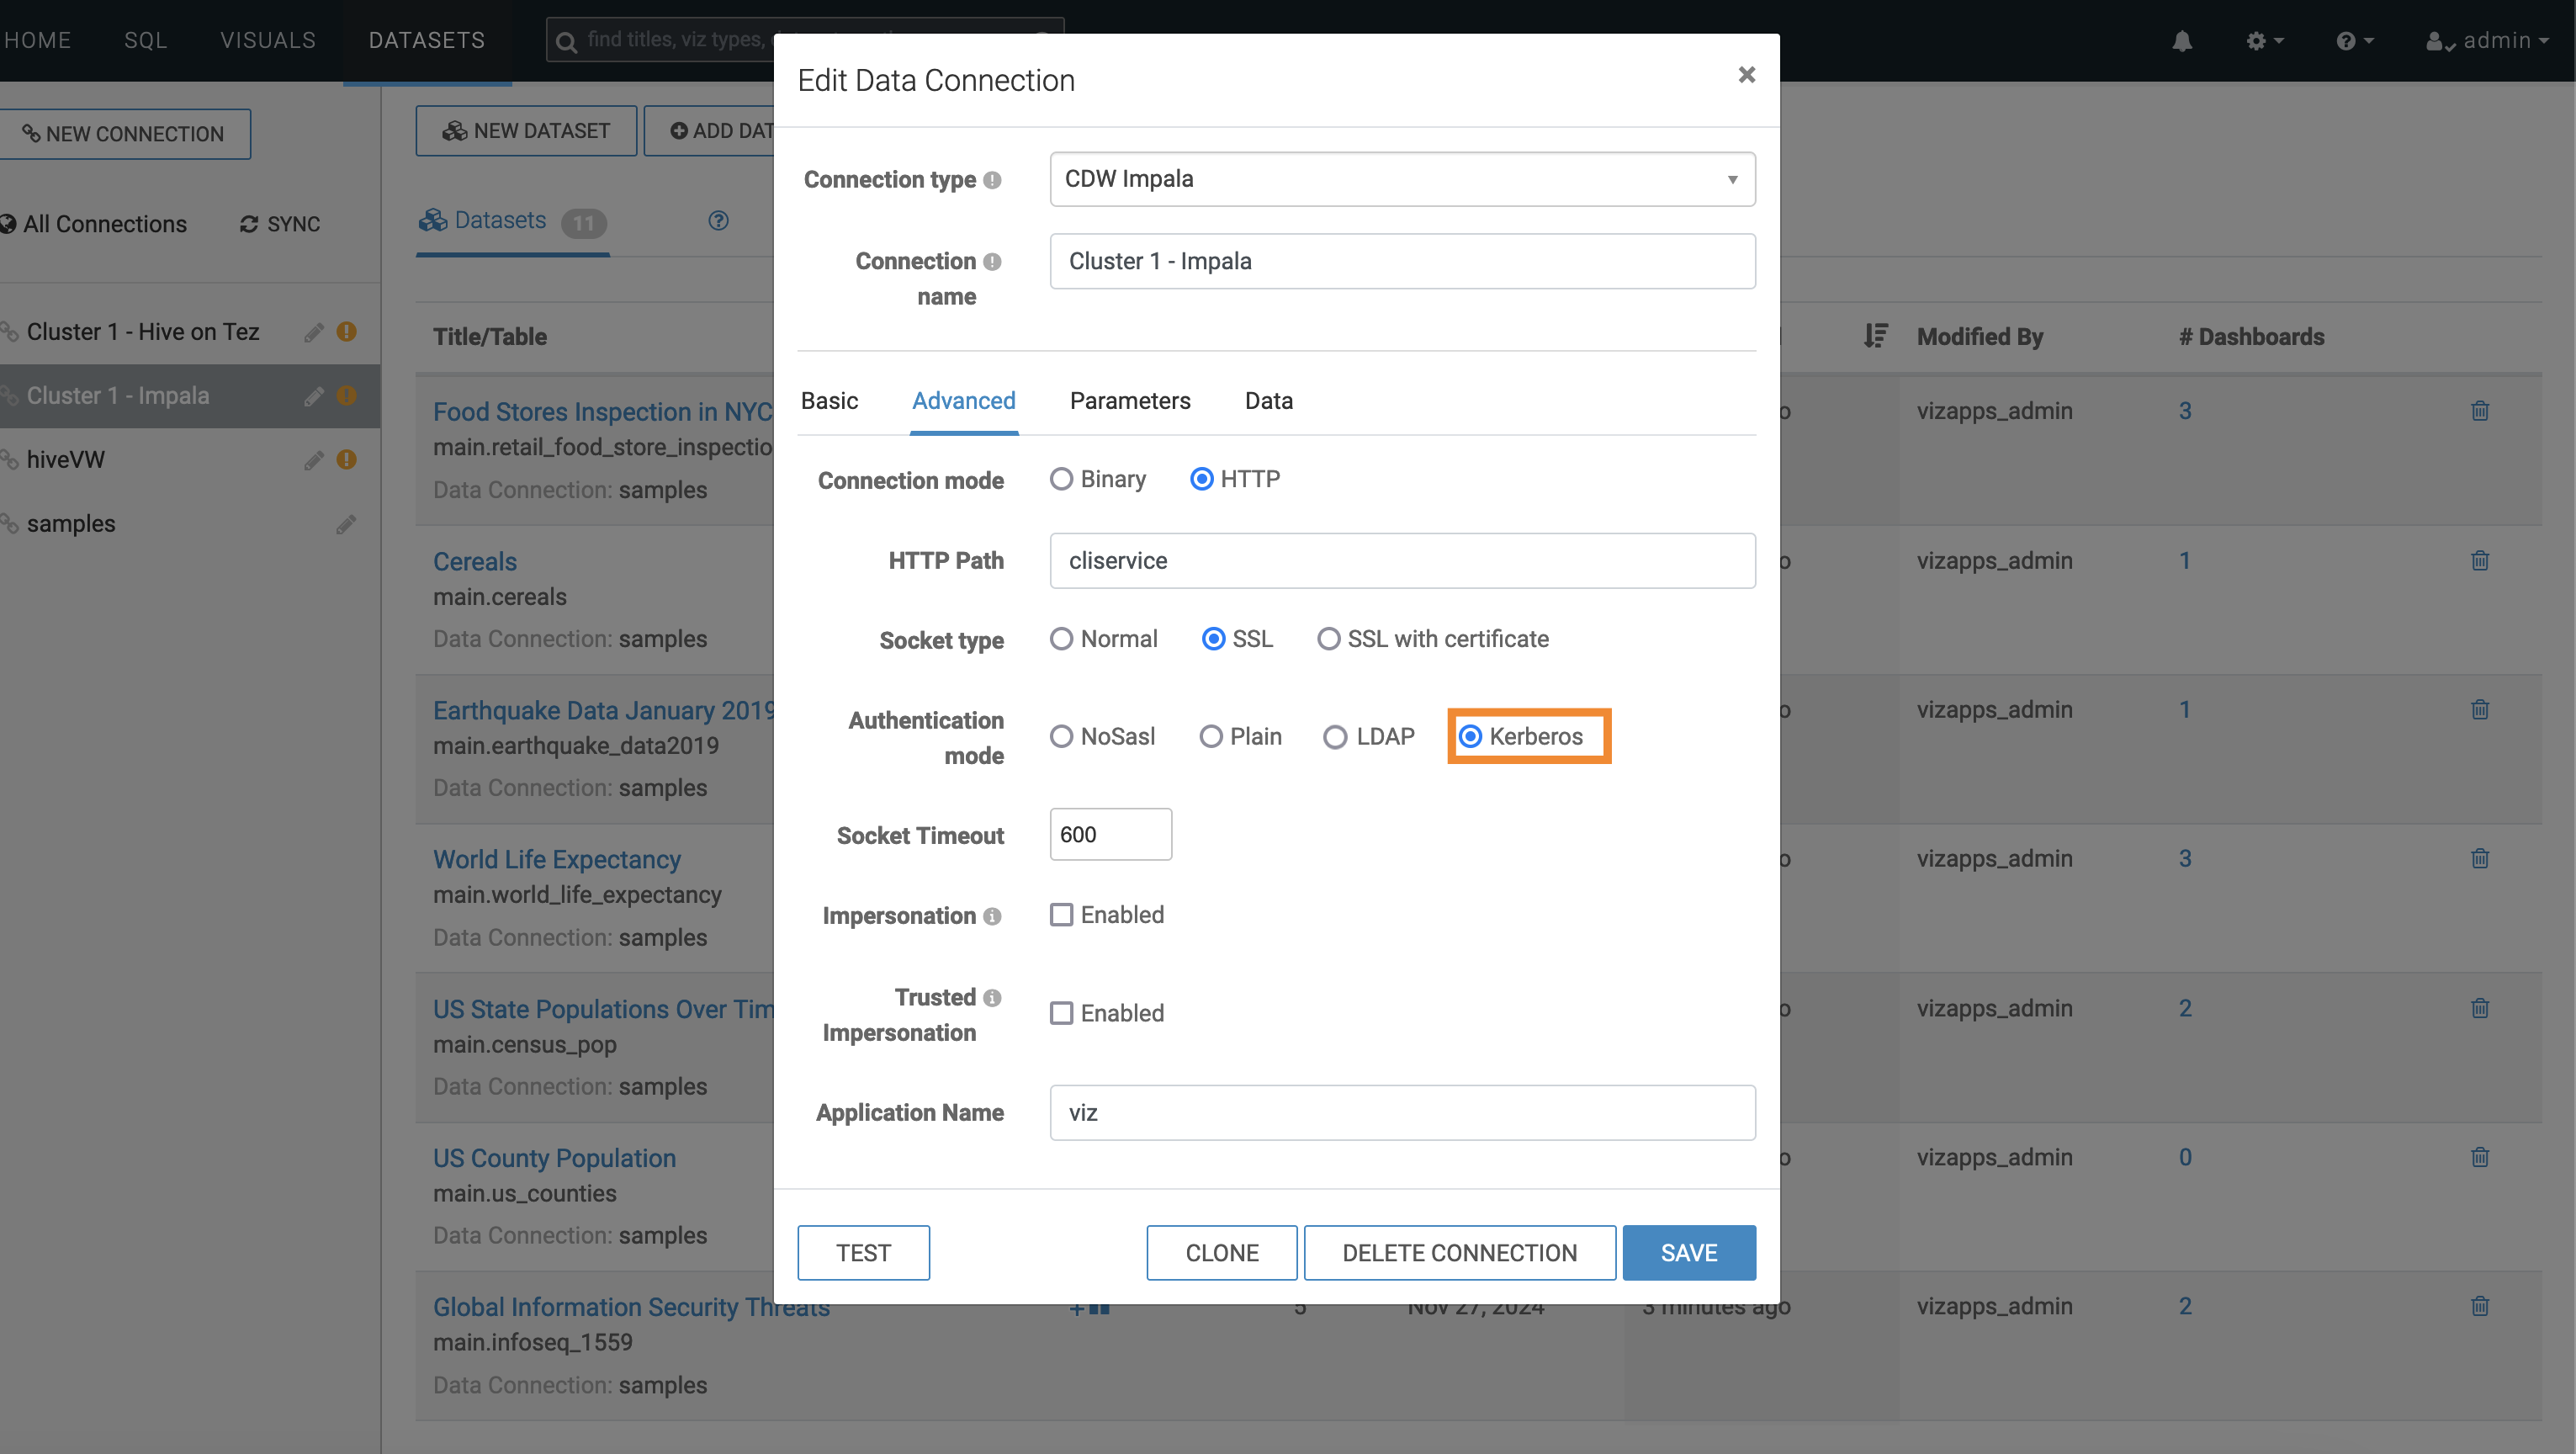Viewport: 2576px width, 1454px height.
Task: Click the sort order icon in table header
Action: [1875, 336]
